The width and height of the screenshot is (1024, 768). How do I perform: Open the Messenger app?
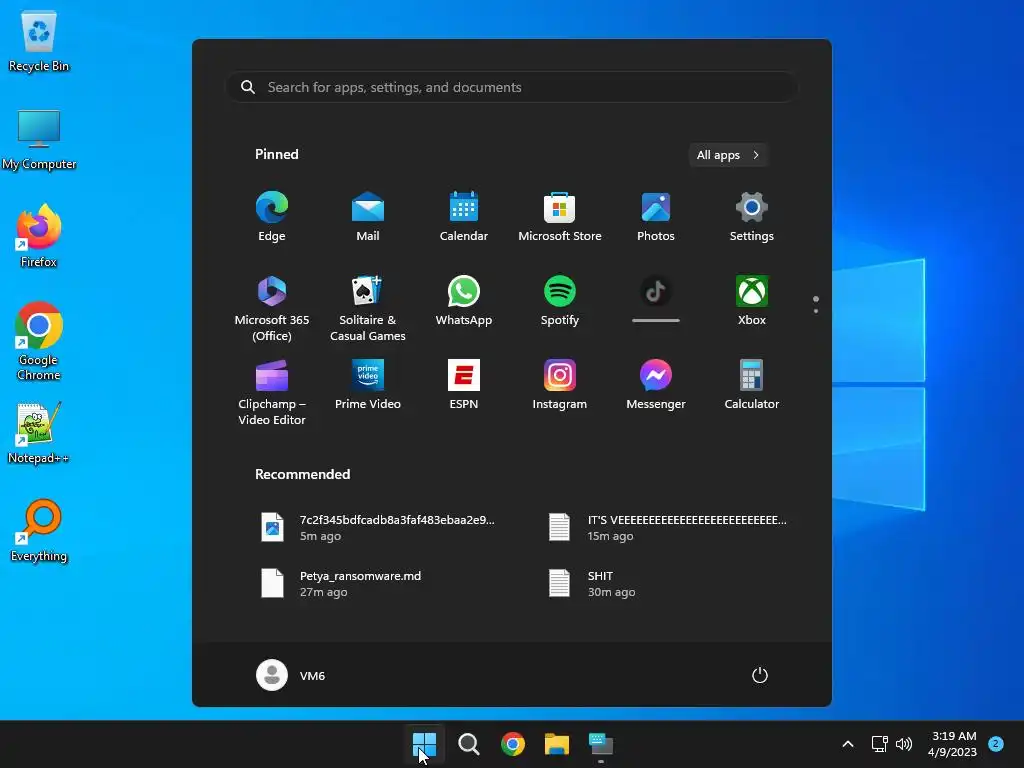(656, 385)
